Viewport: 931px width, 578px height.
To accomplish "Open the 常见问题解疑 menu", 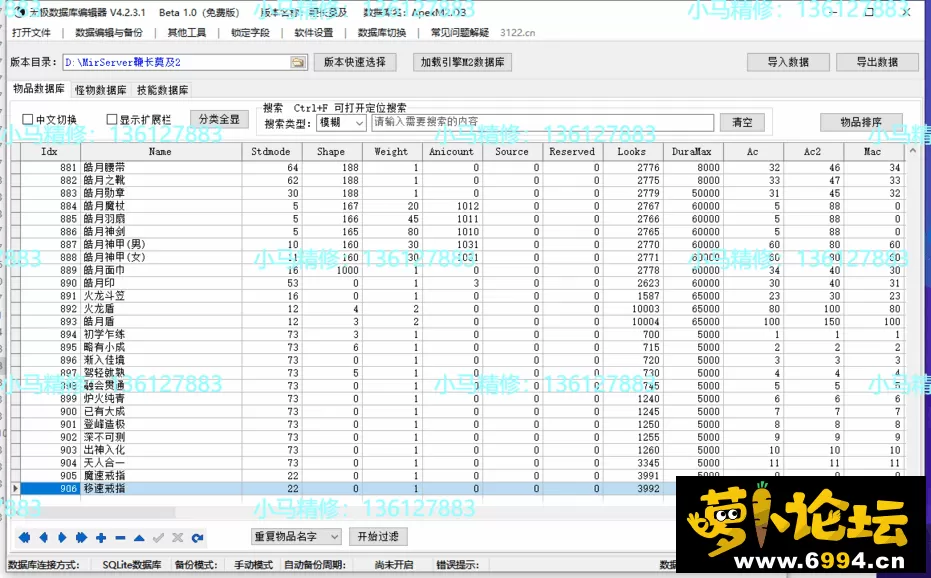I will pyautogui.click(x=460, y=33).
